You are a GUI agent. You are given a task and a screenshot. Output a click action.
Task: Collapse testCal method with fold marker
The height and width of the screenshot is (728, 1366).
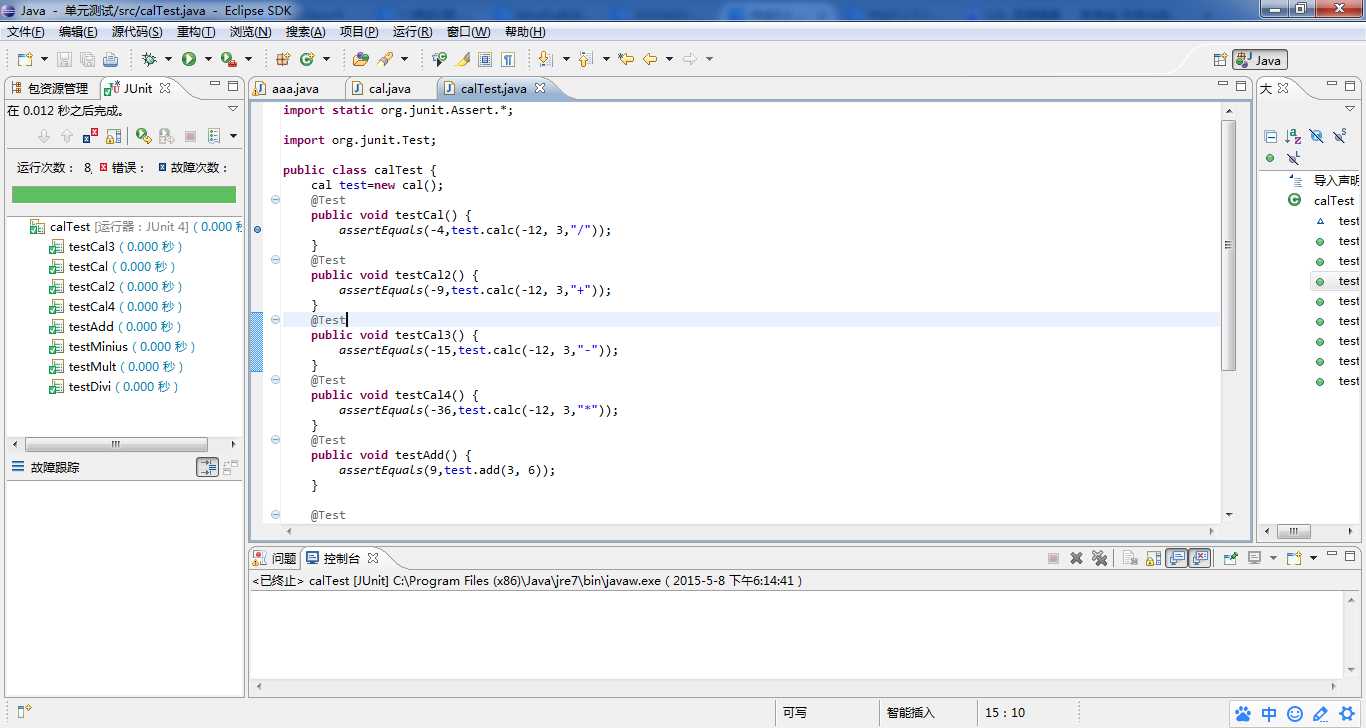point(275,200)
